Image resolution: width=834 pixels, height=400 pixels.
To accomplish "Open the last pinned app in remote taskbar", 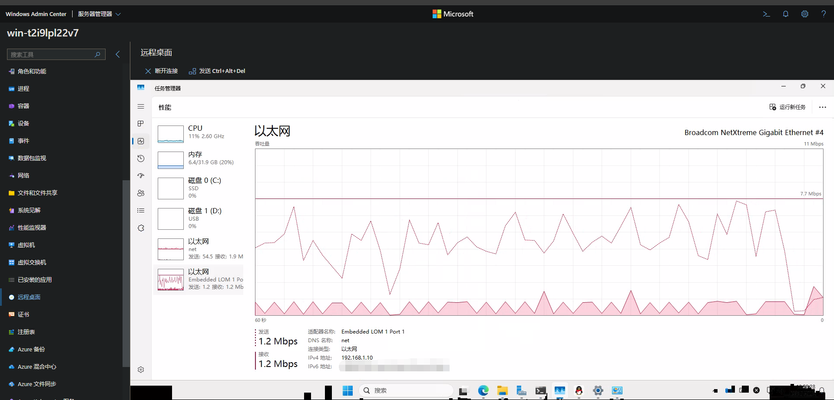I will pos(617,390).
